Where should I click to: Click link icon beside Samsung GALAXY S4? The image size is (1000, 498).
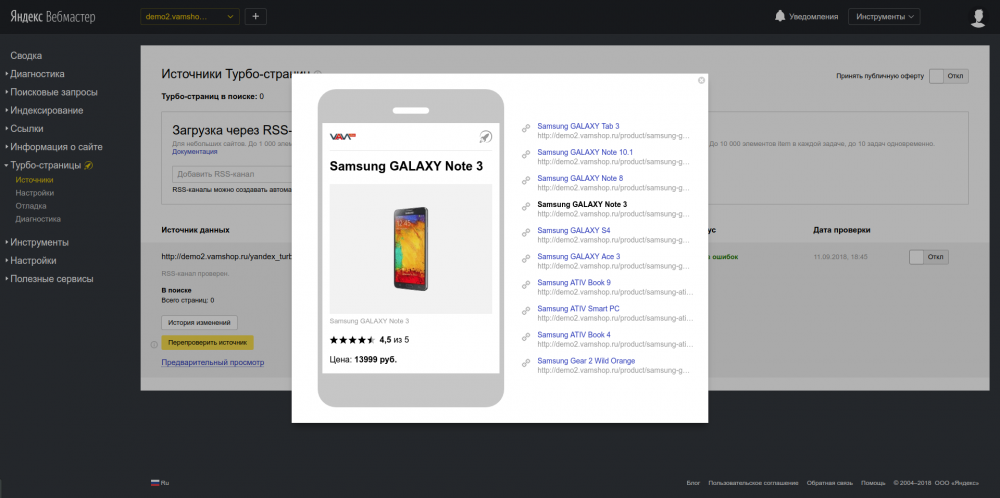tap(526, 233)
